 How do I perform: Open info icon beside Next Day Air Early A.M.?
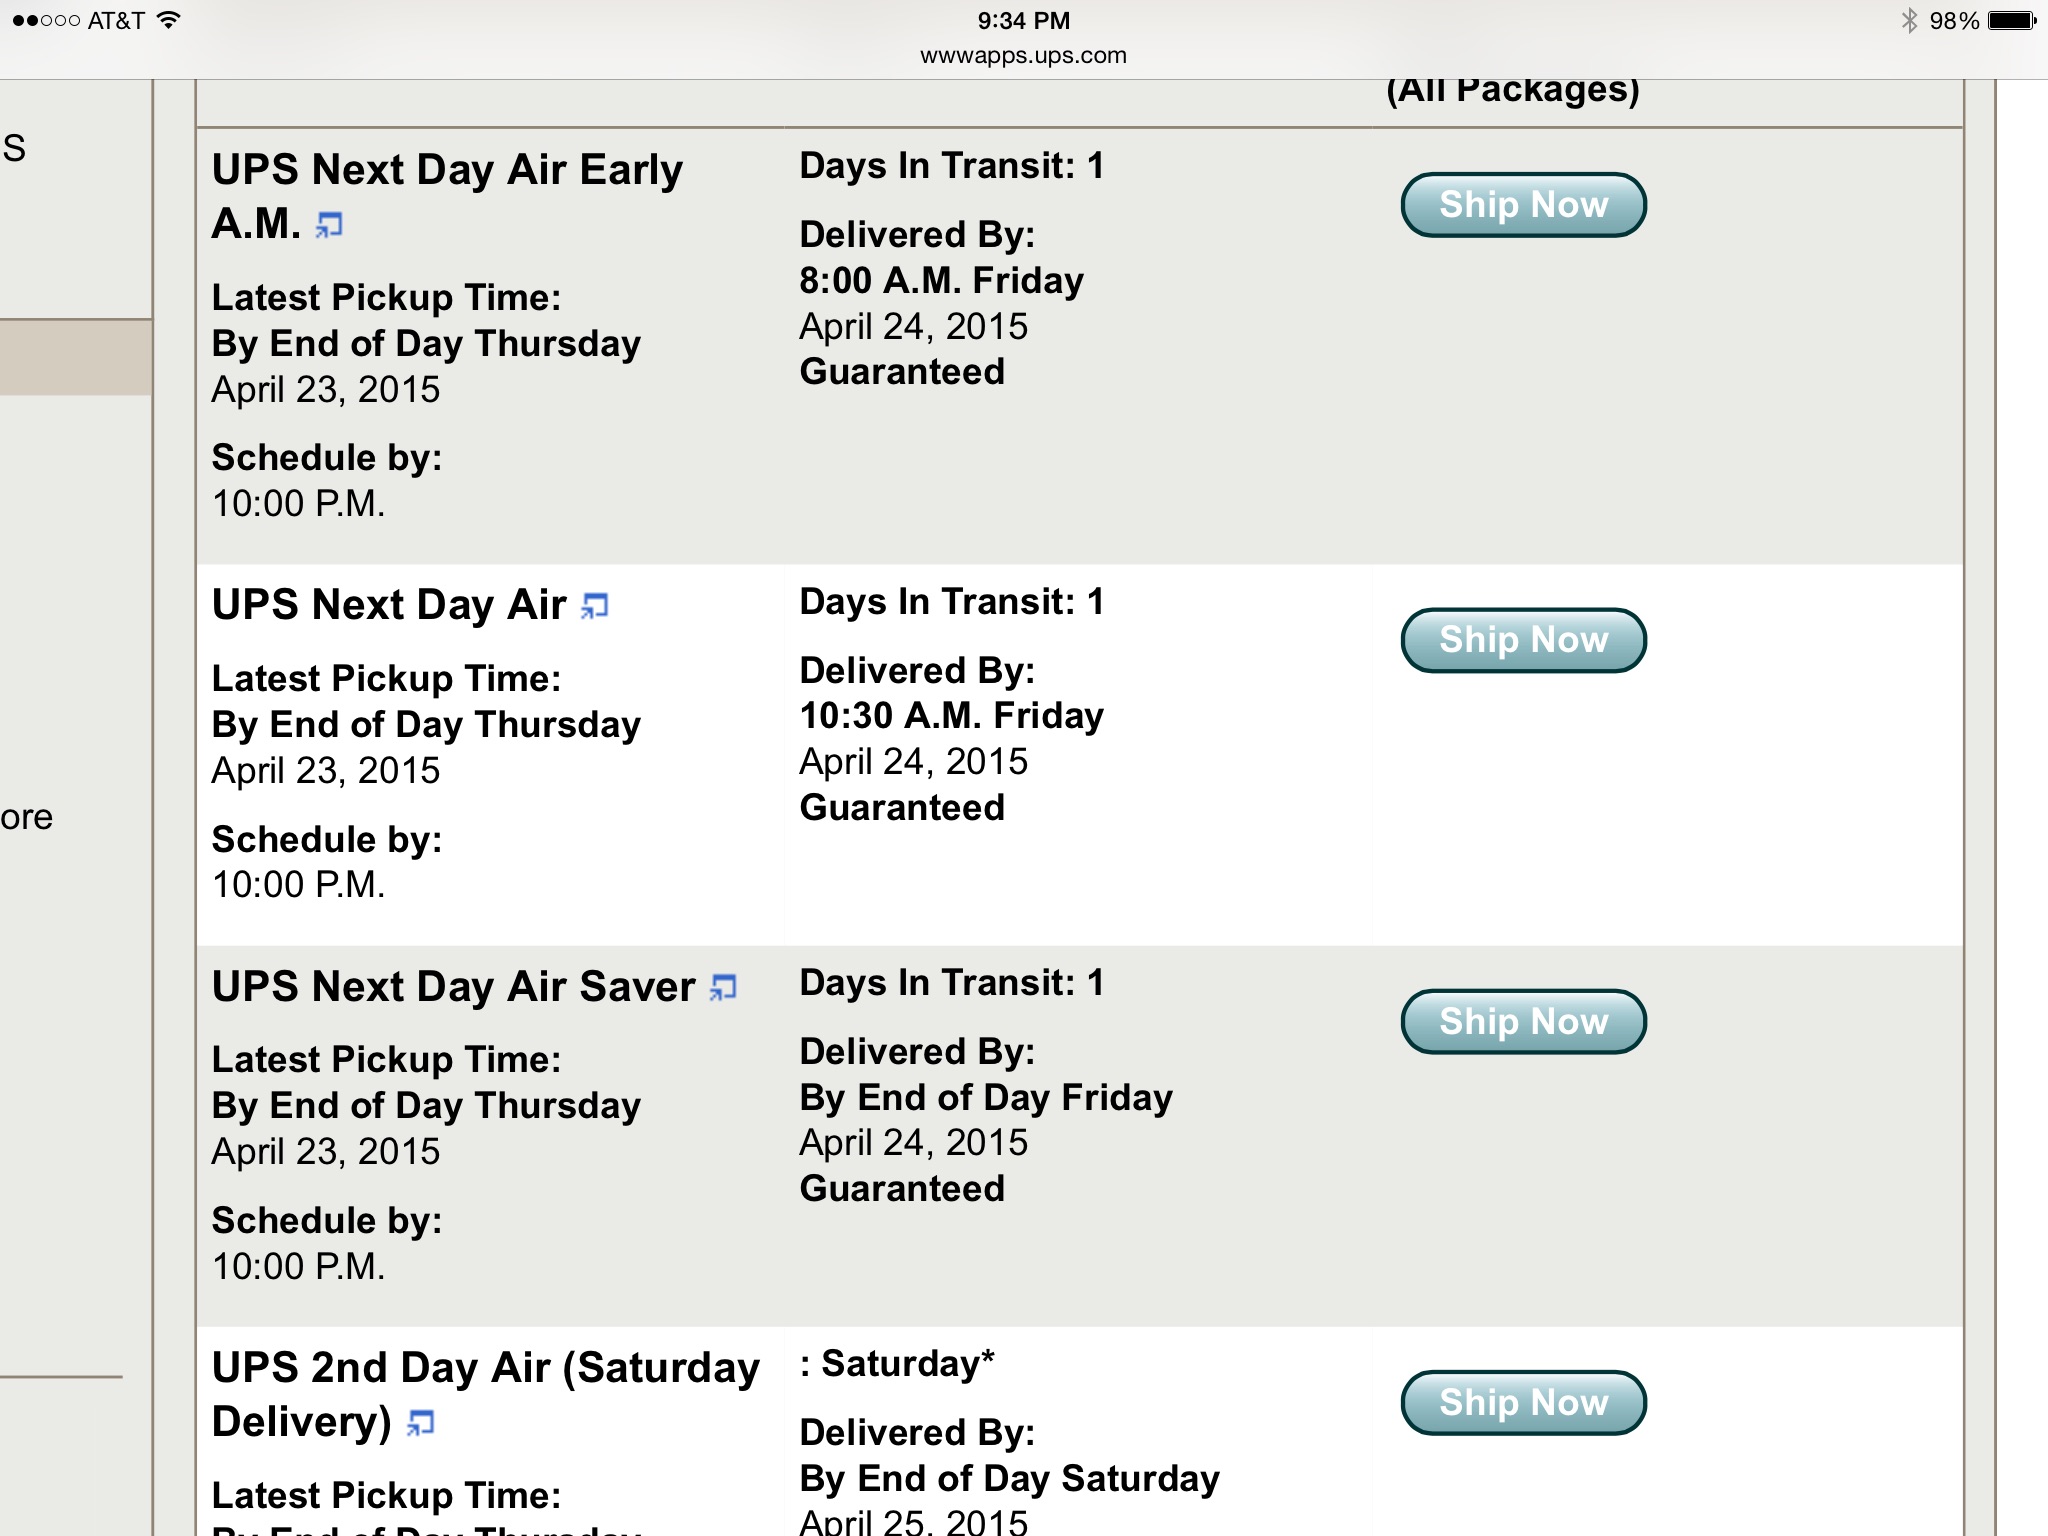pos(329,225)
